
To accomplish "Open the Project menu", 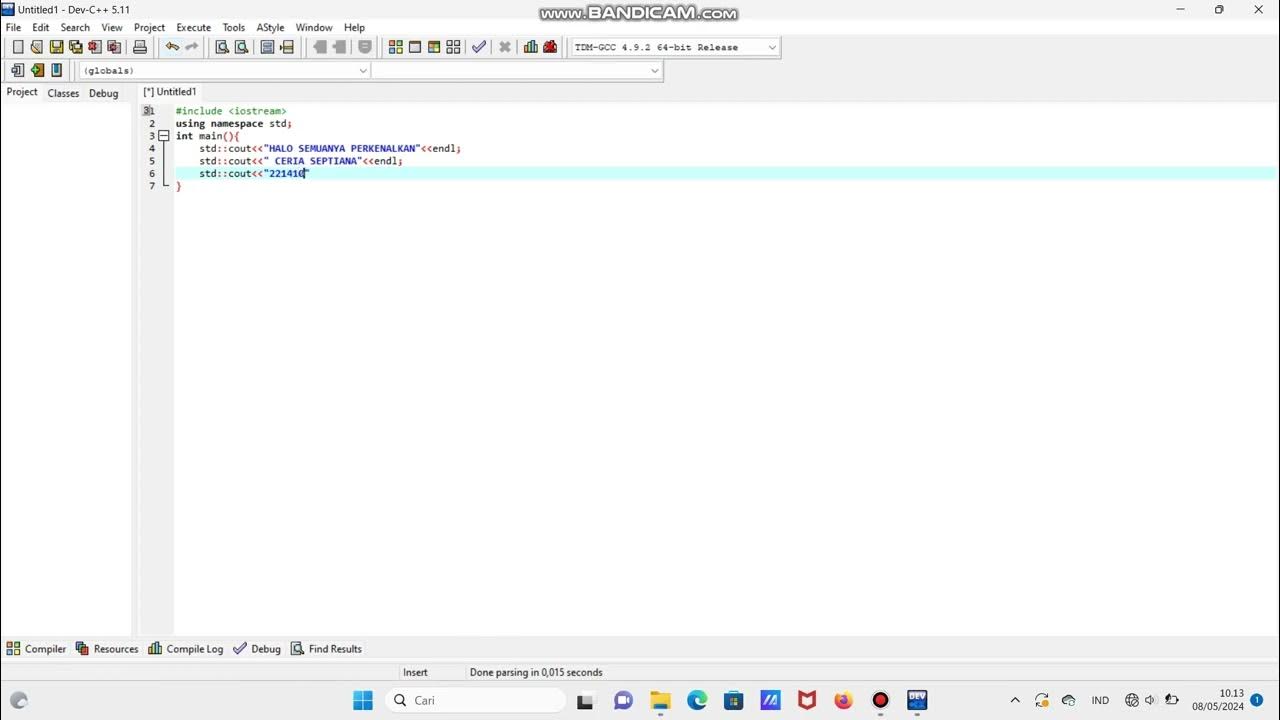I will pos(149,27).
